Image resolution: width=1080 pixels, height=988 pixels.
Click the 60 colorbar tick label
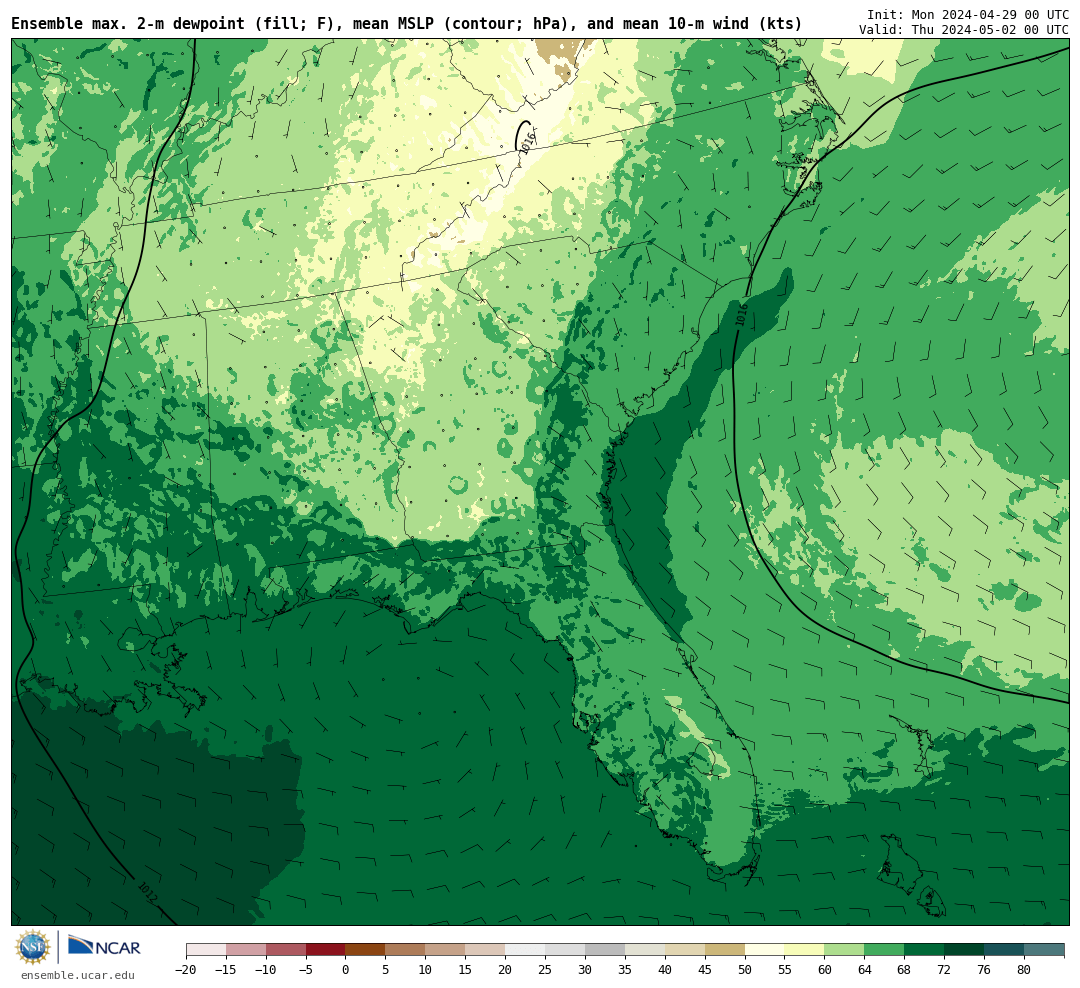click(825, 970)
